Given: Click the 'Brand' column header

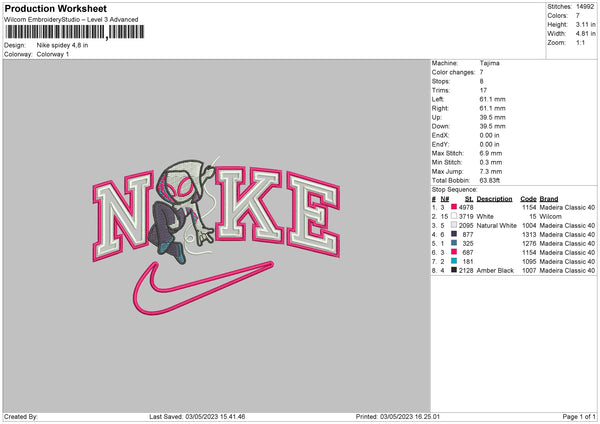Looking at the screenshot, I should [x=549, y=199].
